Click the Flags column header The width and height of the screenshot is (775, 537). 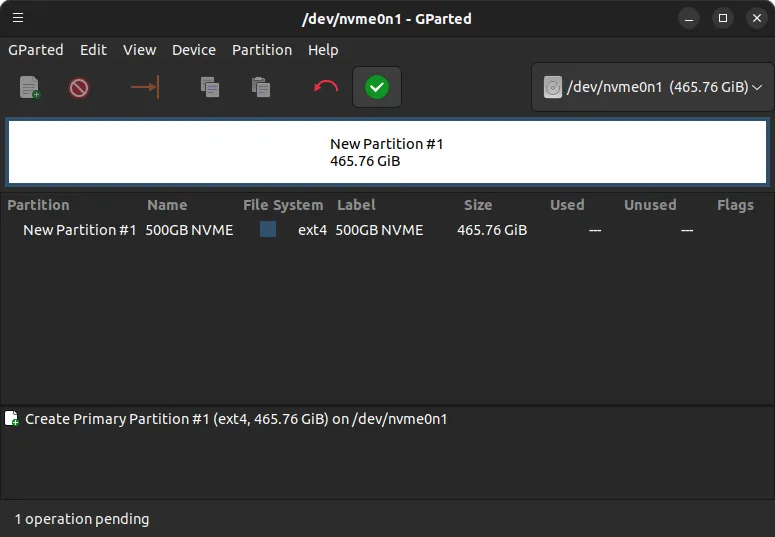click(735, 205)
